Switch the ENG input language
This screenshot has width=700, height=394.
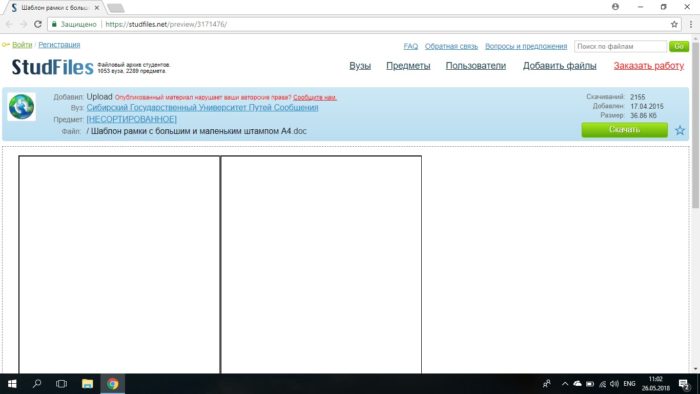[629, 384]
